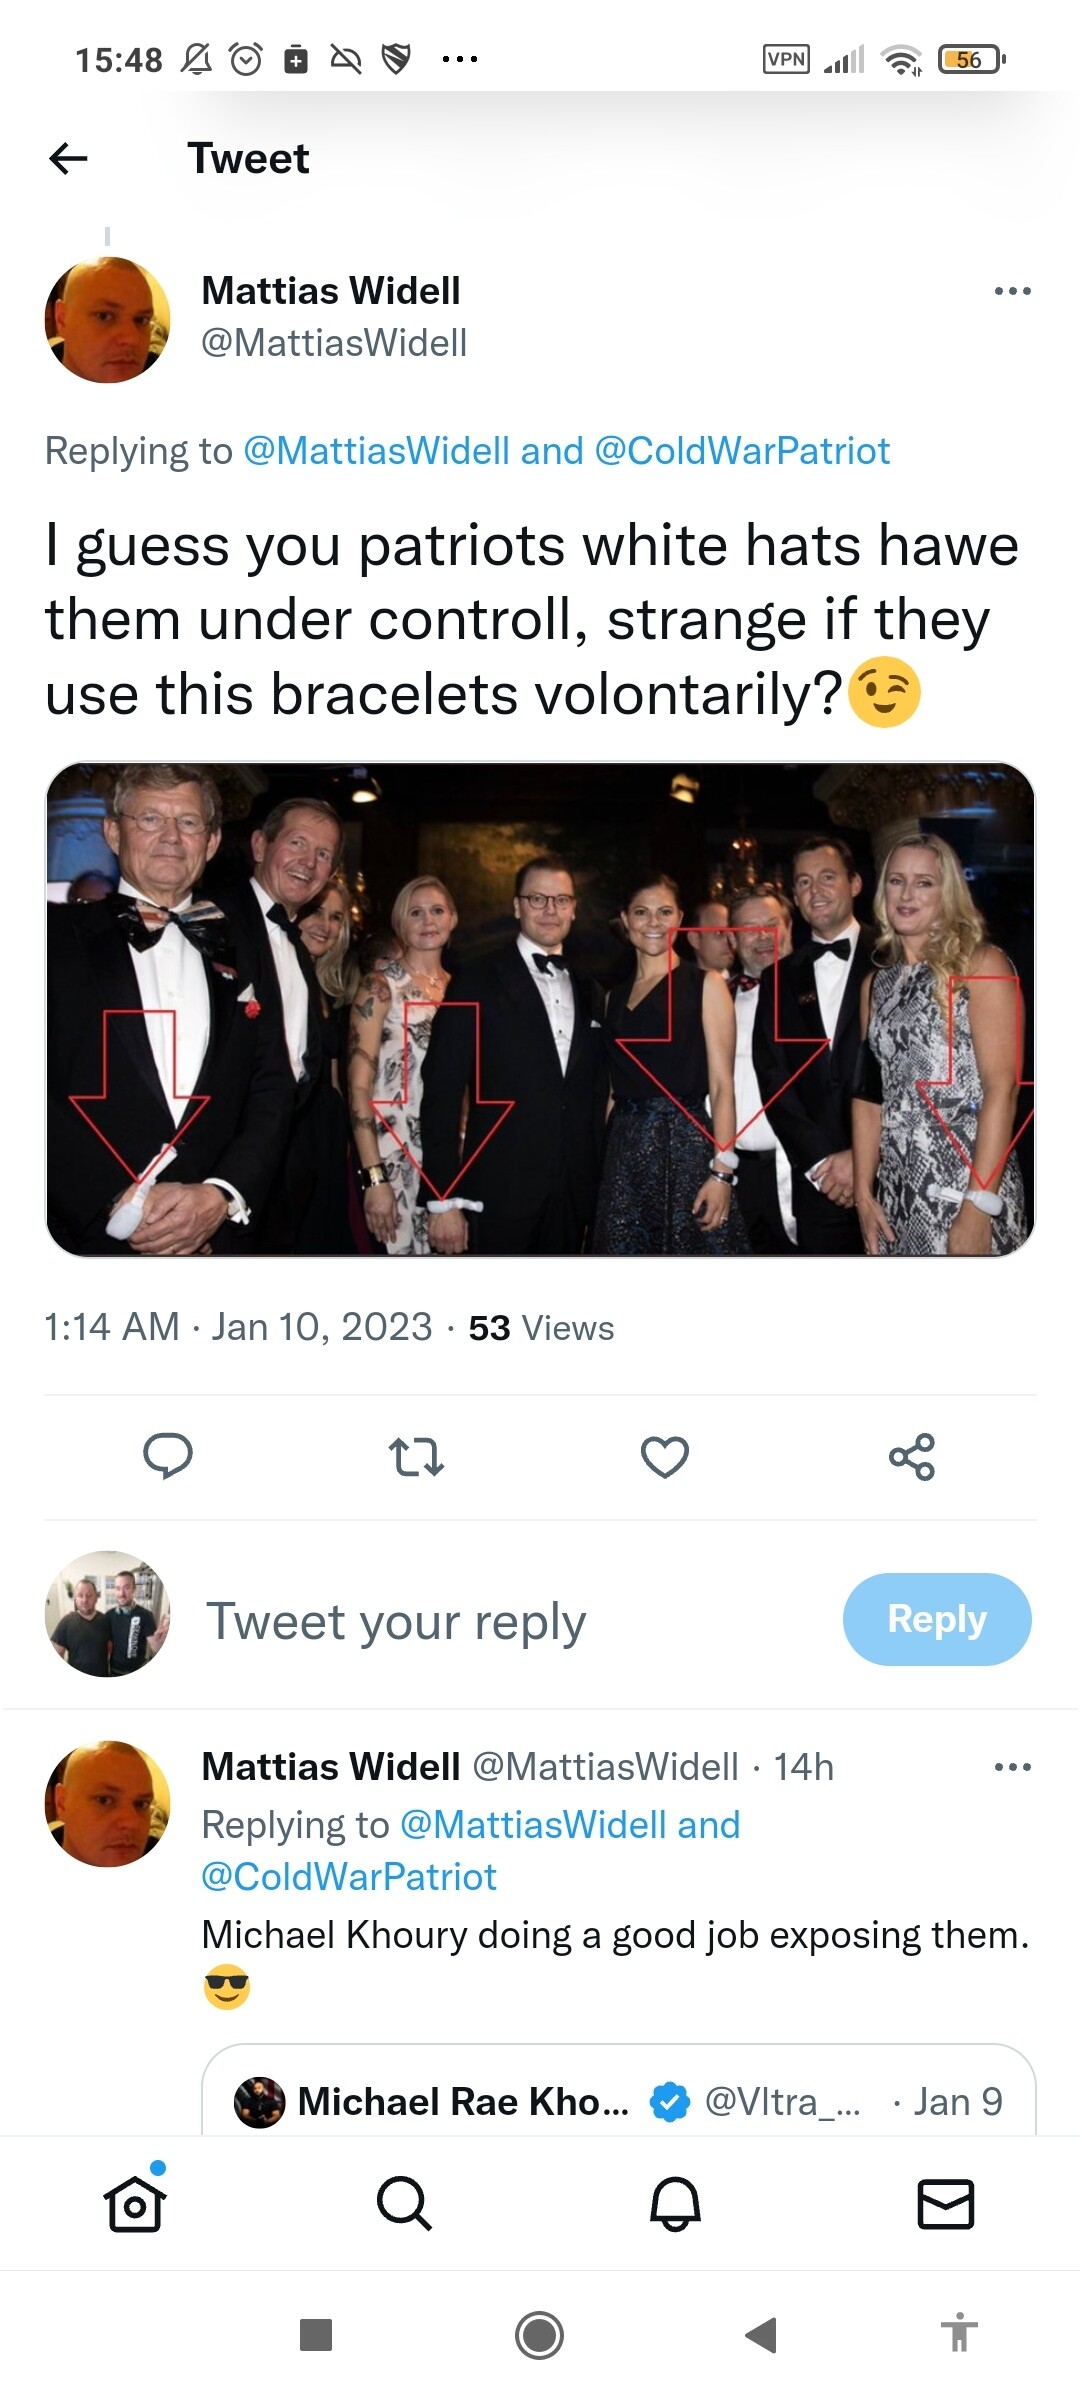Screen dimensions: 1080x2400
Task: Tap the back arrow in Tweet header
Action: pos(68,158)
